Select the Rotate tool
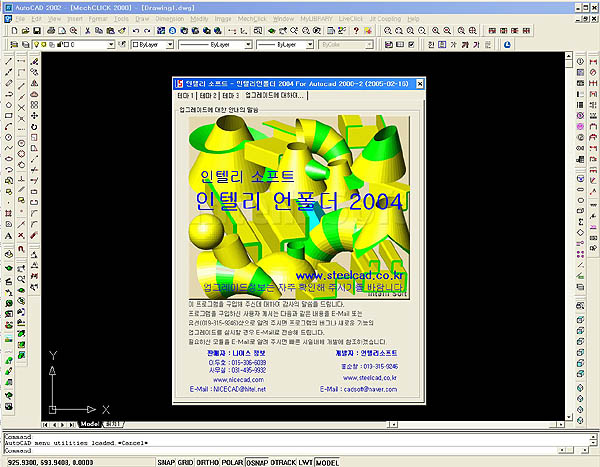Viewport: 600px width, 467px height. (34, 127)
